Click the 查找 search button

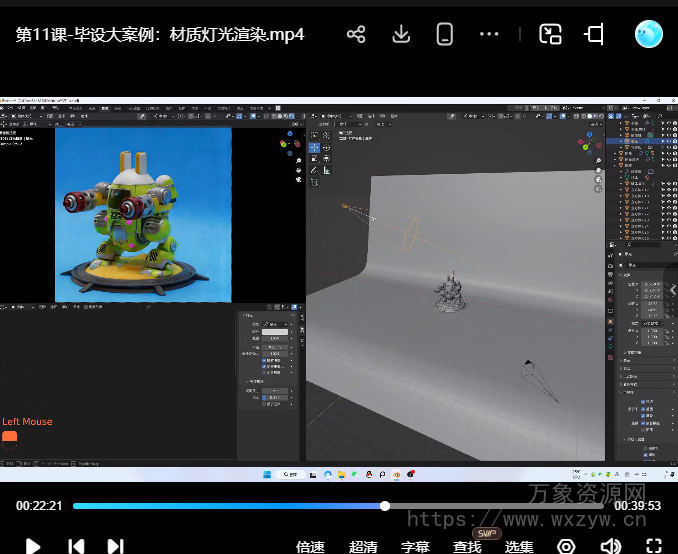(x=467, y=546)
